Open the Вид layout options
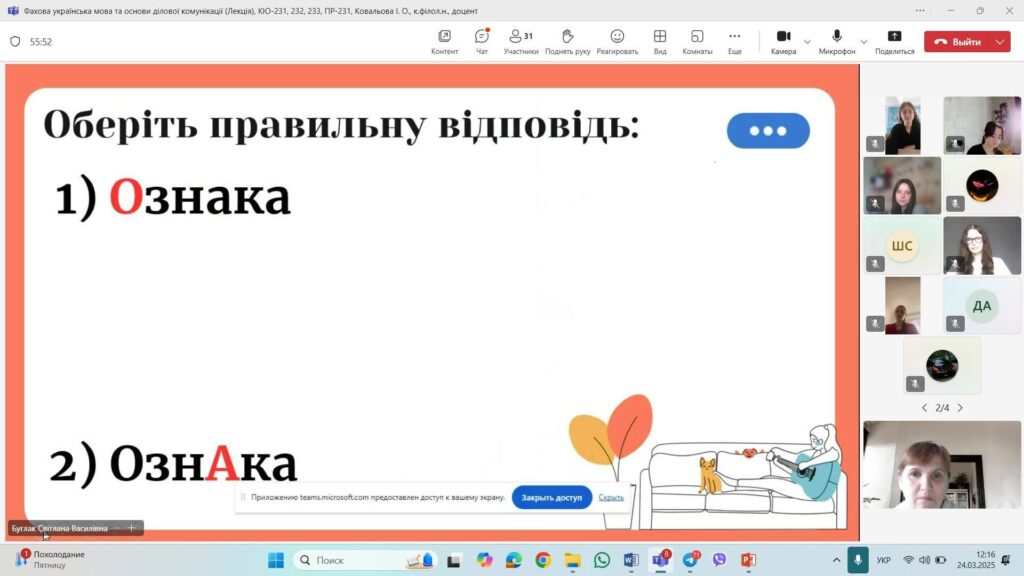Screen dimensions: 1024x576 tap(660, 41)
